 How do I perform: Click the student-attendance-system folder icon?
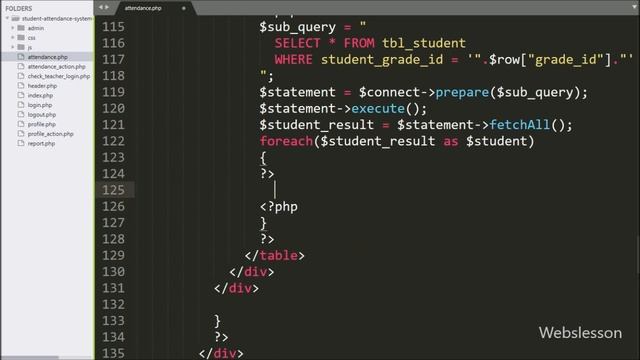[16, 18]
